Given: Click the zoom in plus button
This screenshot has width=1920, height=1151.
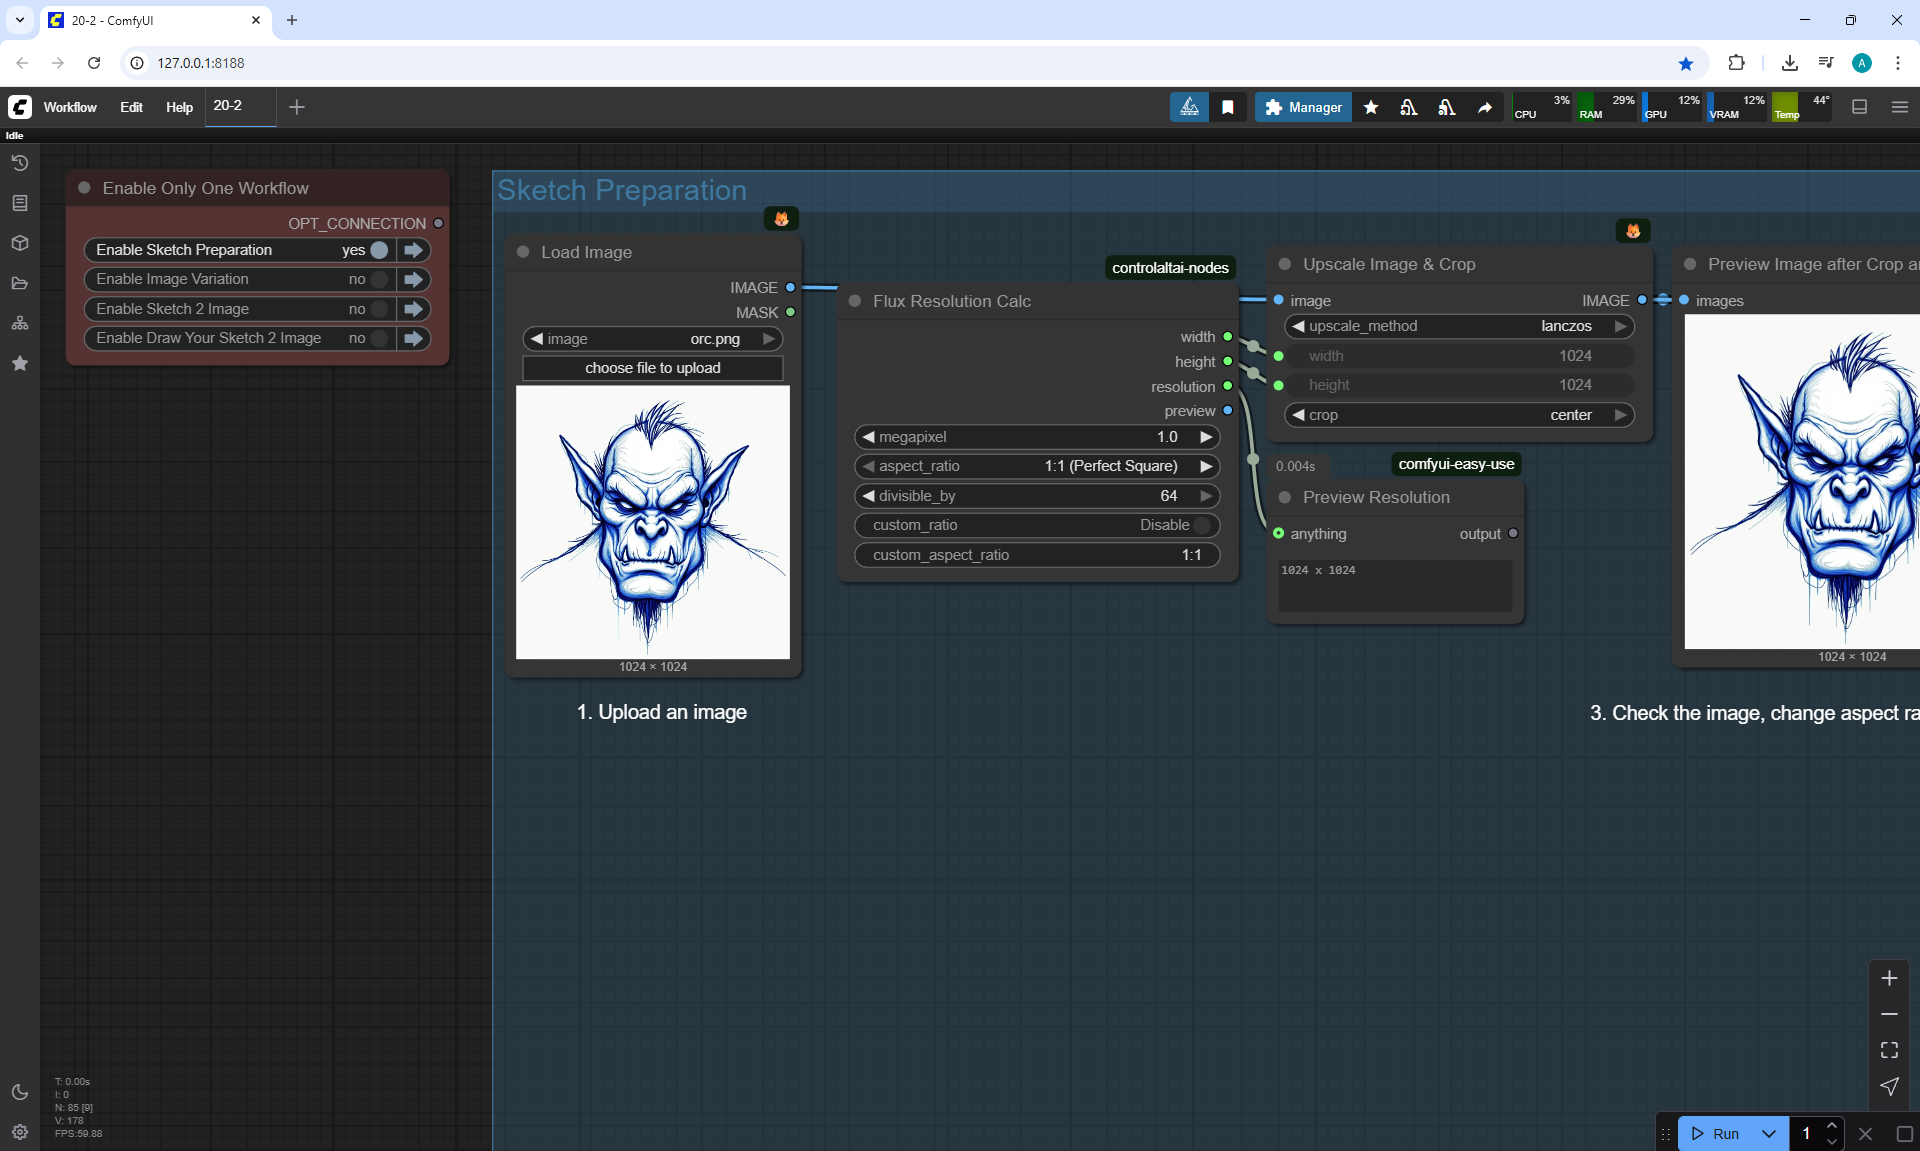Looking at the screenshot, I should [1889, 978].
